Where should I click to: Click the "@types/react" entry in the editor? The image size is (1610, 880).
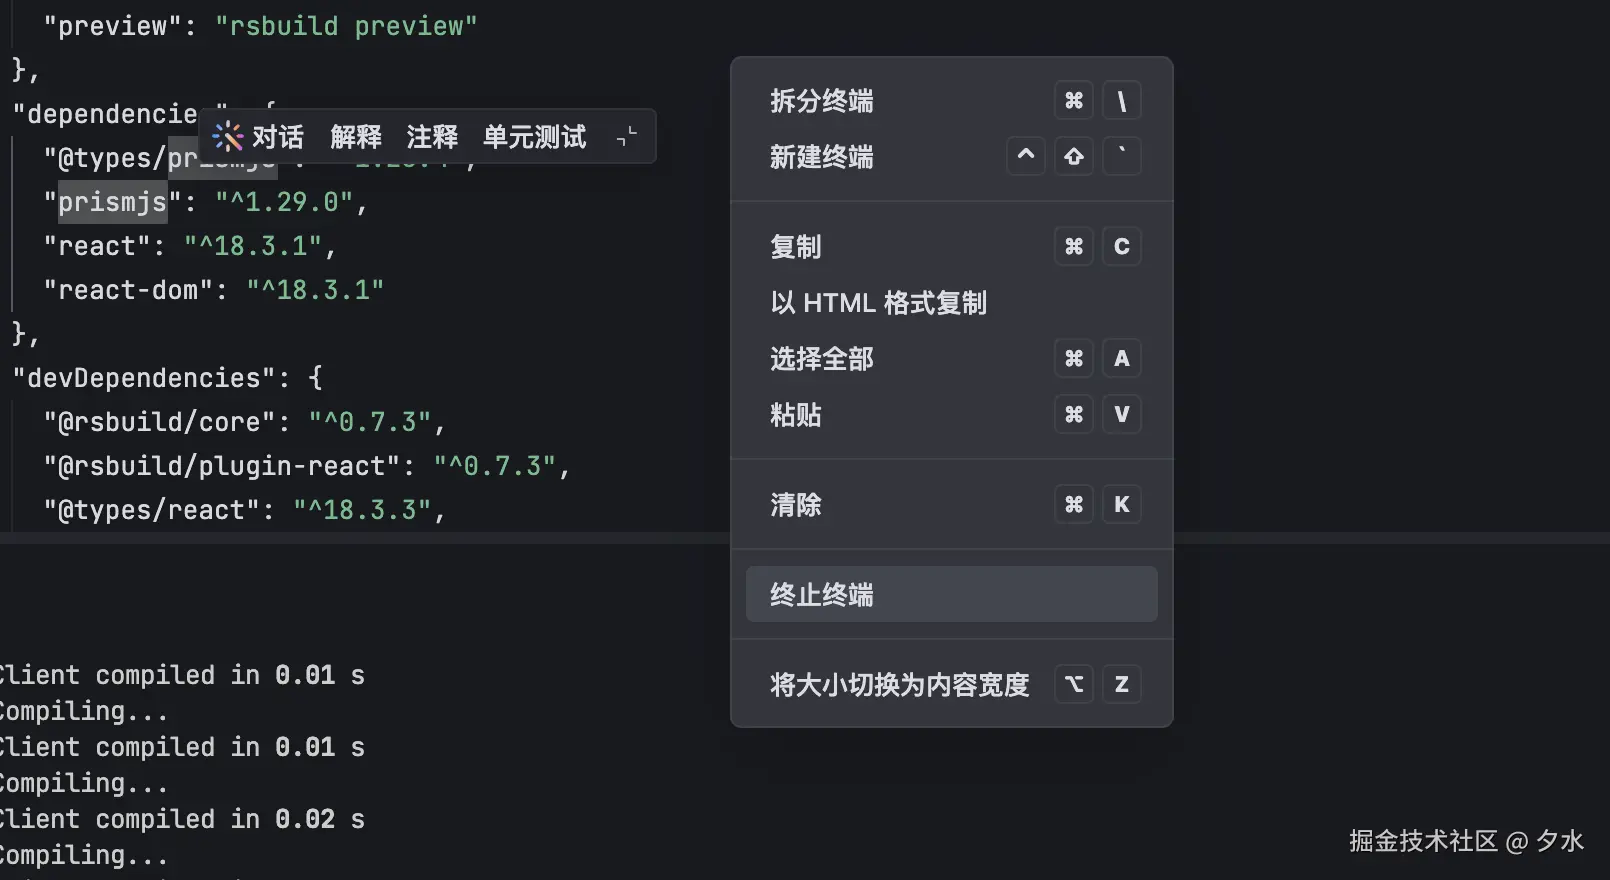click(x=152, y=510)
